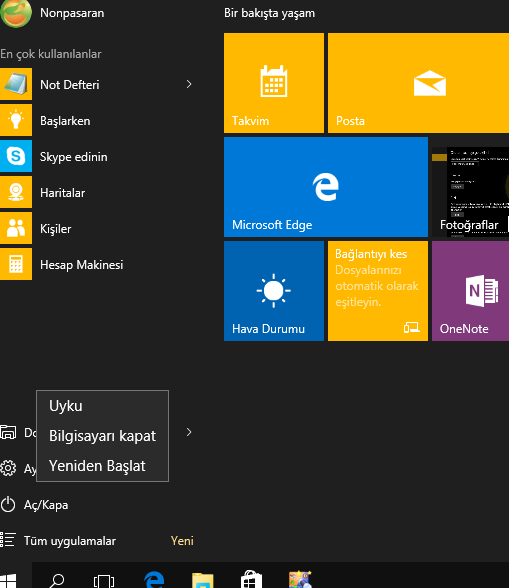Open the Store from the taskbar
This screenshot has height=588, width=509.
point(251,579)
